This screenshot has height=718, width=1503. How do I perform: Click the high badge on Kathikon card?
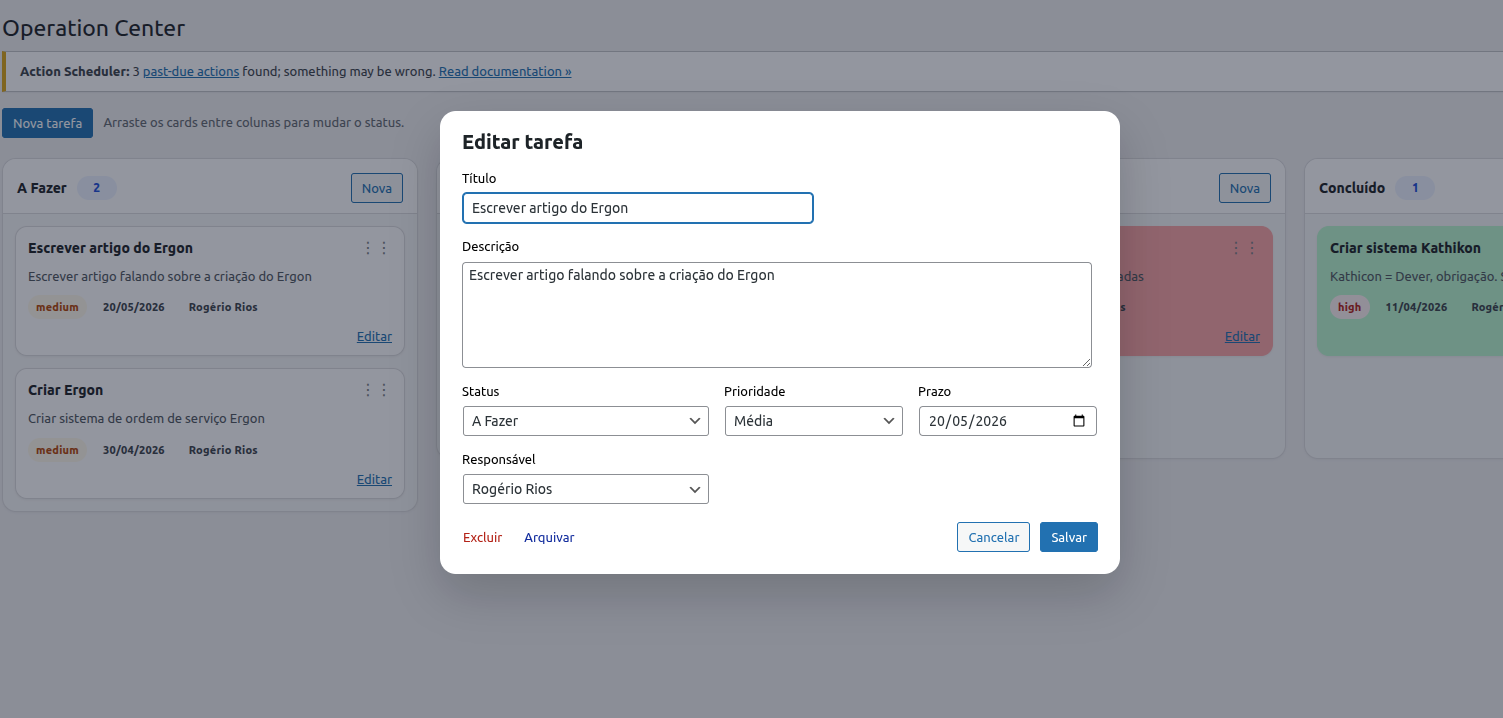pos(1350,307)
